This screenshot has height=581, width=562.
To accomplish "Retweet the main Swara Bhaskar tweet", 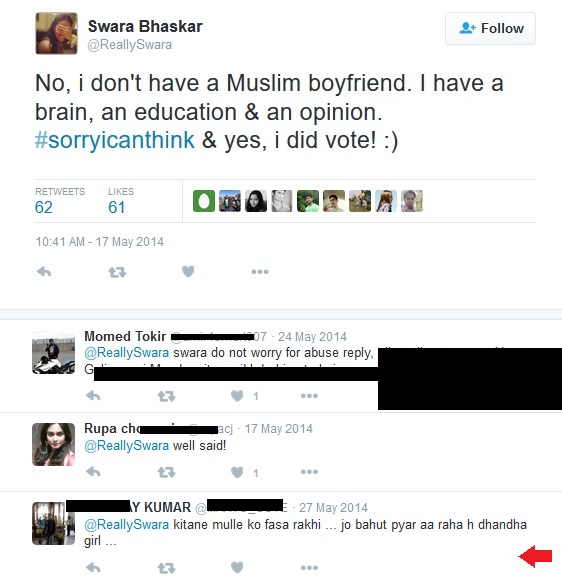I will coord(117,273).
